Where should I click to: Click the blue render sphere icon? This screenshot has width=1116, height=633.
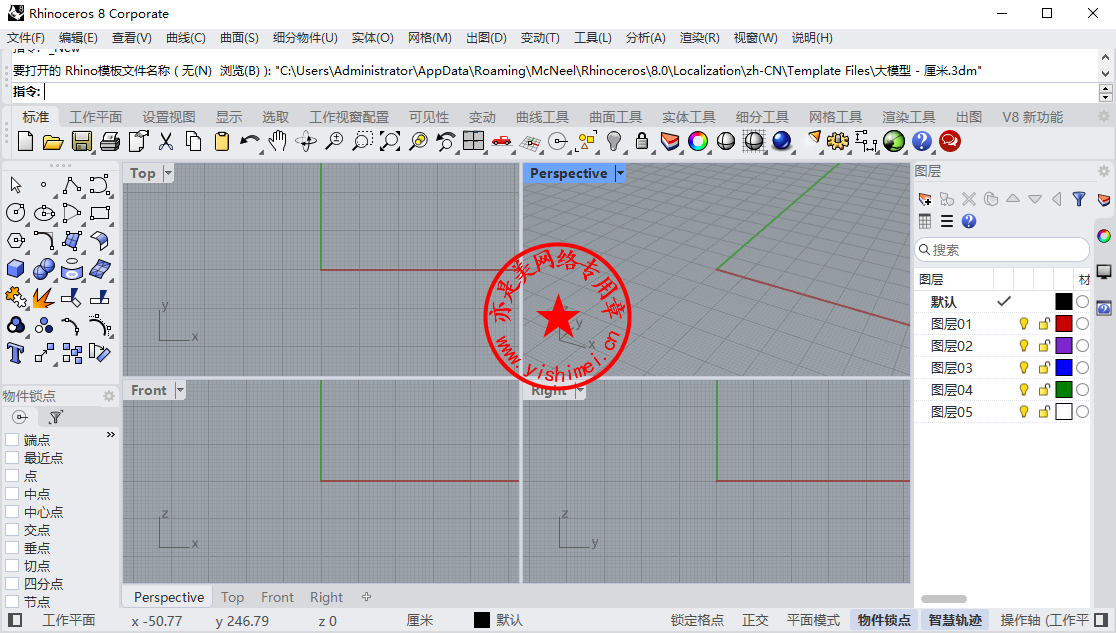tap(781, 142)
